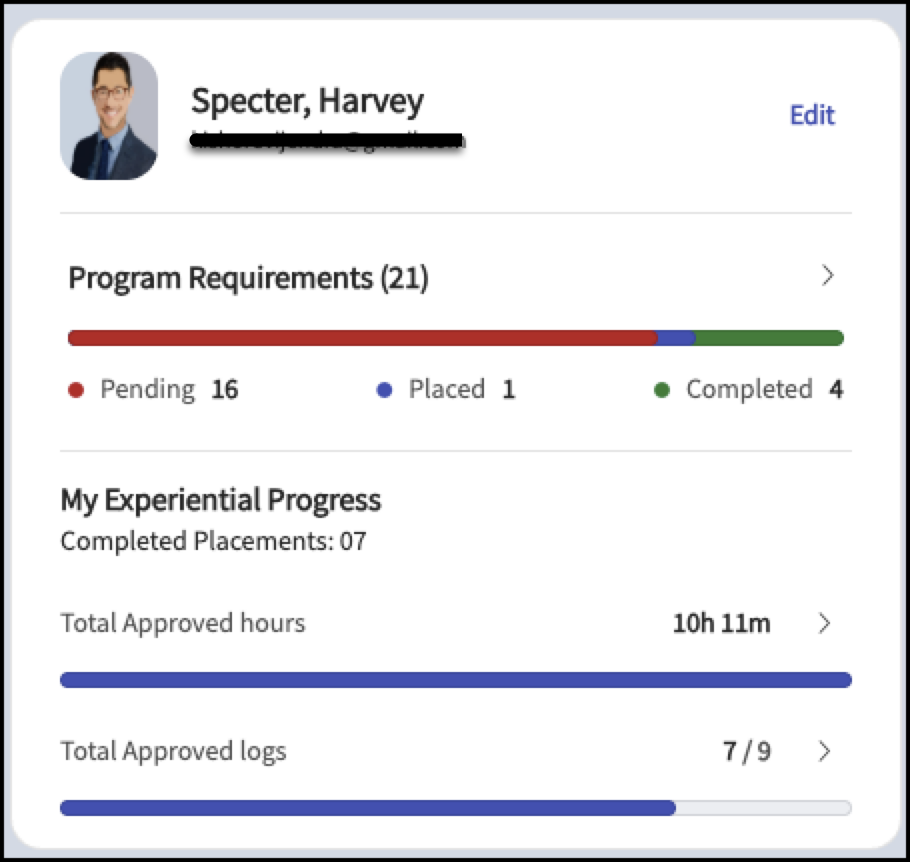Click the green Completed segment of requirements bar
910x862 pixels.
pyautogui.click(x=769, y=338)
